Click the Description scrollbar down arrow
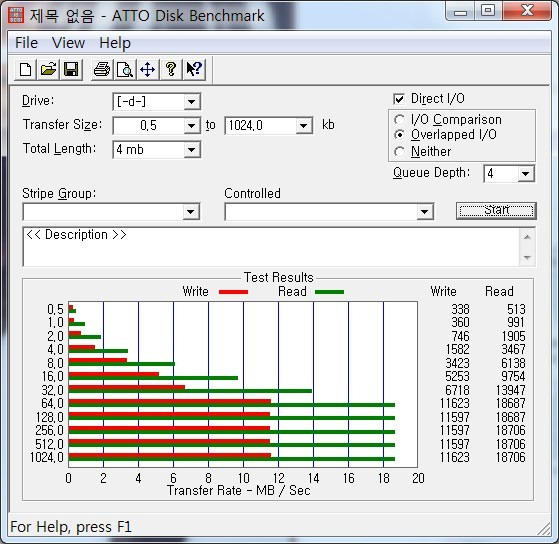This screenshot has width=559, height=544. (x=527, y=257)
